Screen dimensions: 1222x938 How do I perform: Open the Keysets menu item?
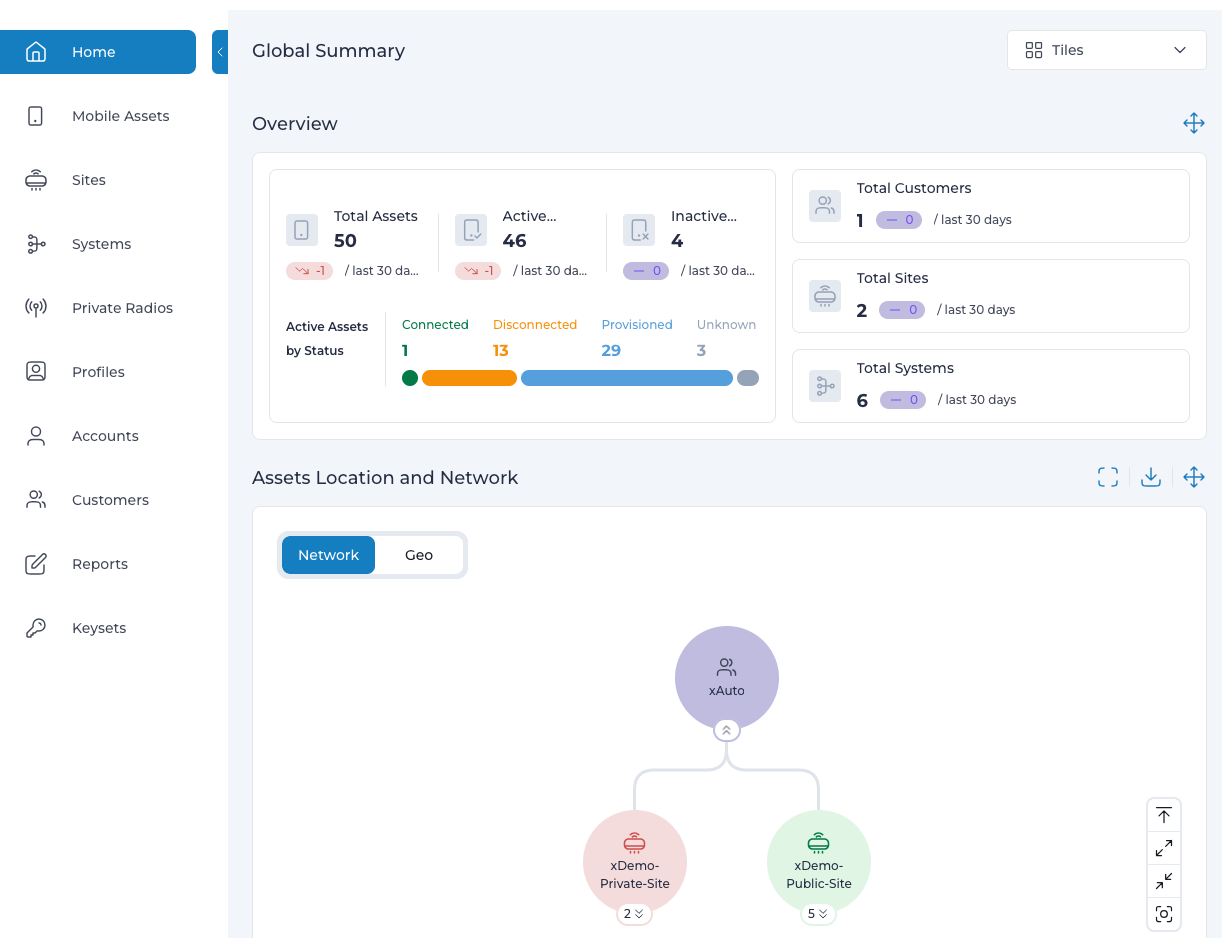pyautogui.click(x=98, y=628)
